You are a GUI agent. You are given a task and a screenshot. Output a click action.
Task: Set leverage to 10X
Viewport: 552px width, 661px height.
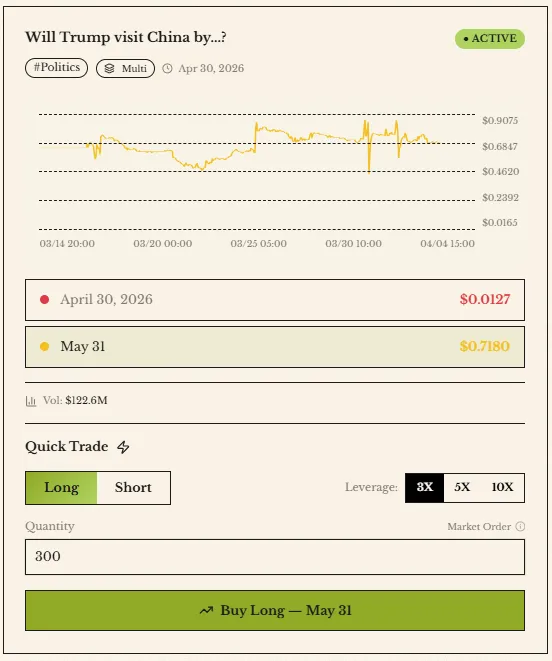tap(502, 487)
